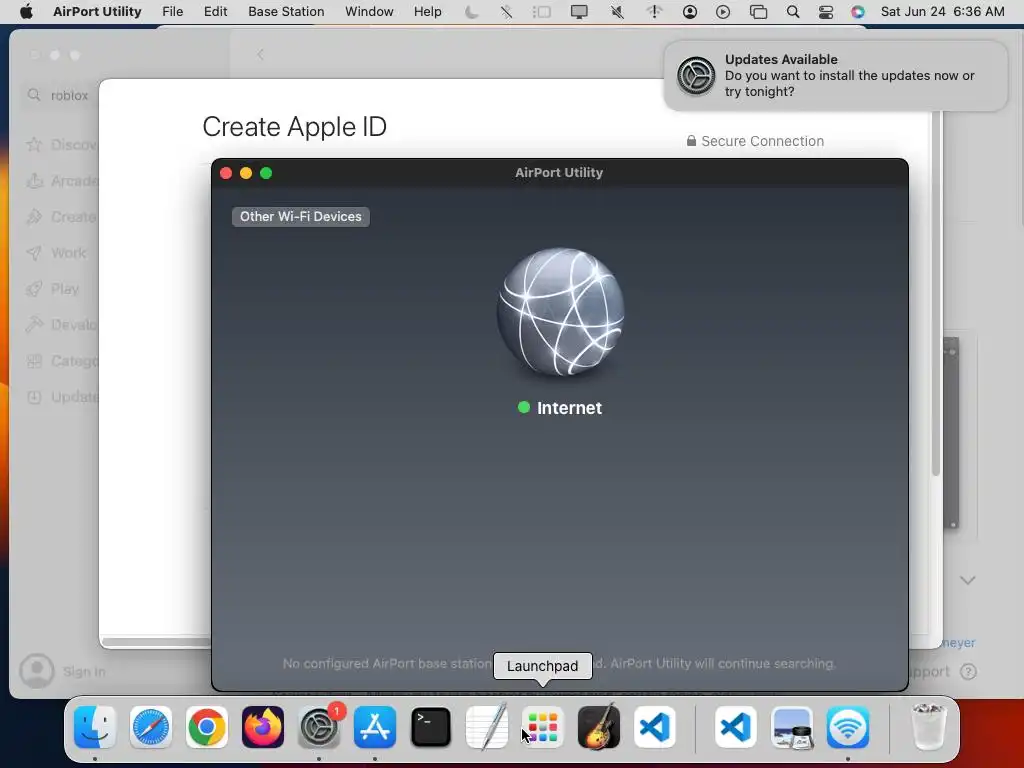This screenshot has width=1024, height=768.
Task: Launch Safari from the Dock
Action: (151, 727)
